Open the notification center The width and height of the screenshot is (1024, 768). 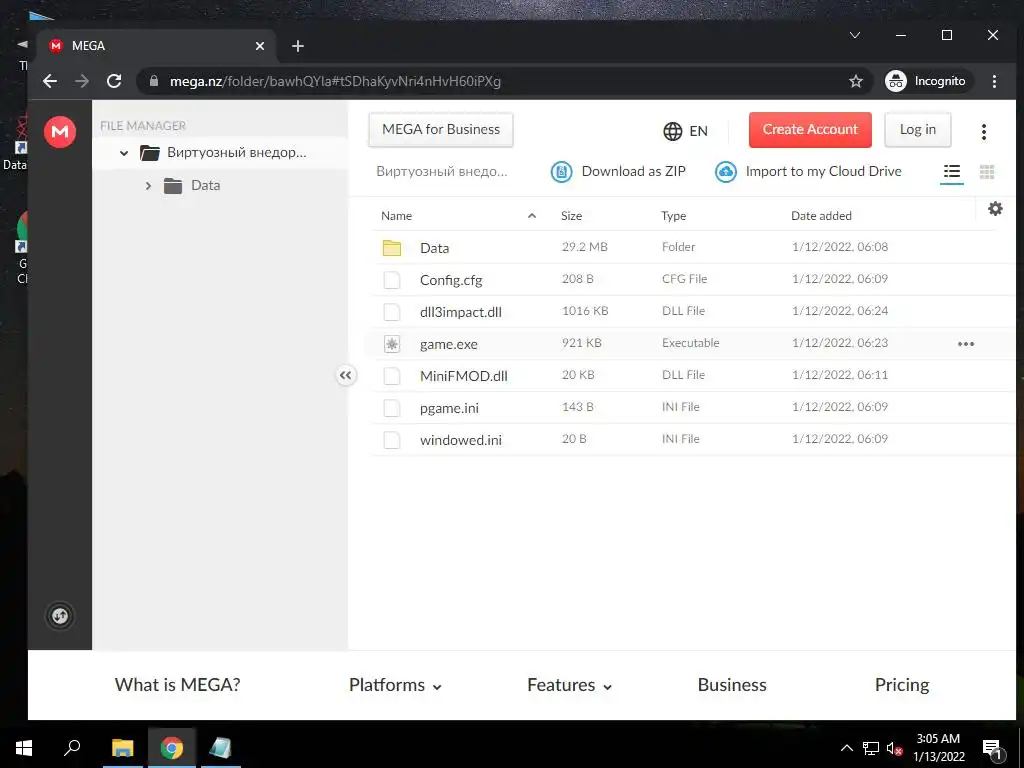(x=991, y=749)
